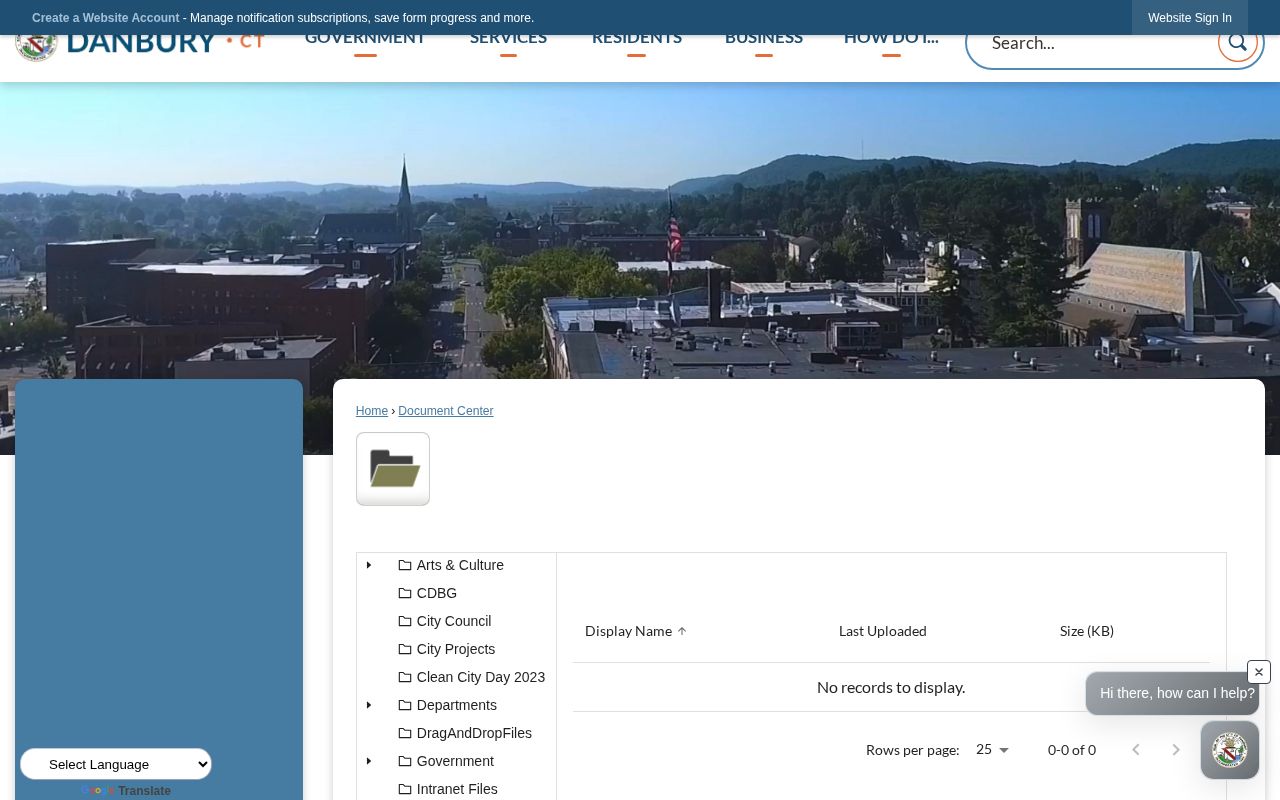This screenshot has width=1280, height=800.
Task: Go to the Home breadcrumb link
Action: (x=372, y=411)
